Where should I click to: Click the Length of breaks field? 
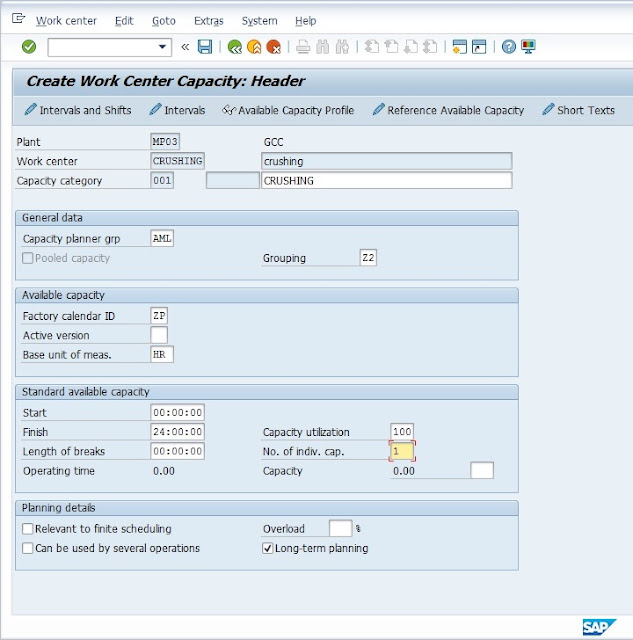pyautogui.click(x=178, y=451)
